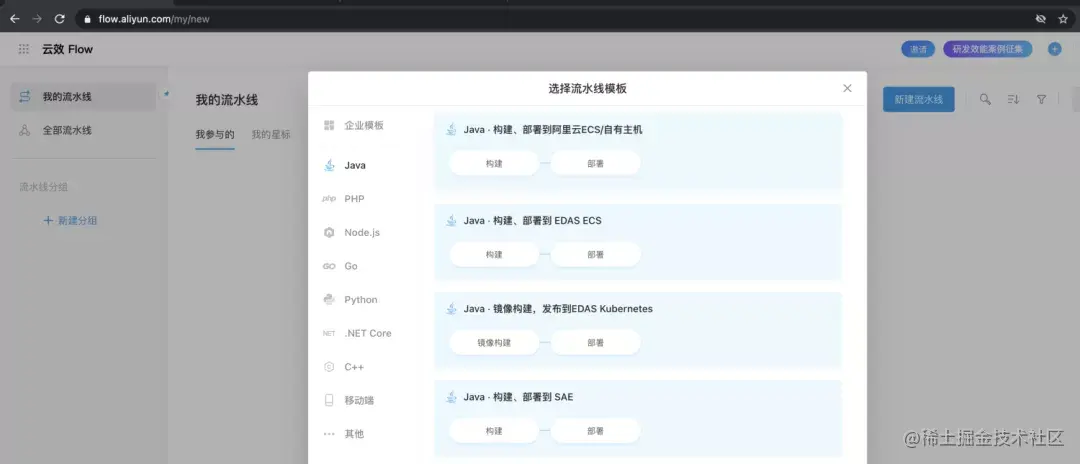Viewport: 1080px width, 464px height.
Task: Click the php icon in category list
Action: (x=329, y=199)
